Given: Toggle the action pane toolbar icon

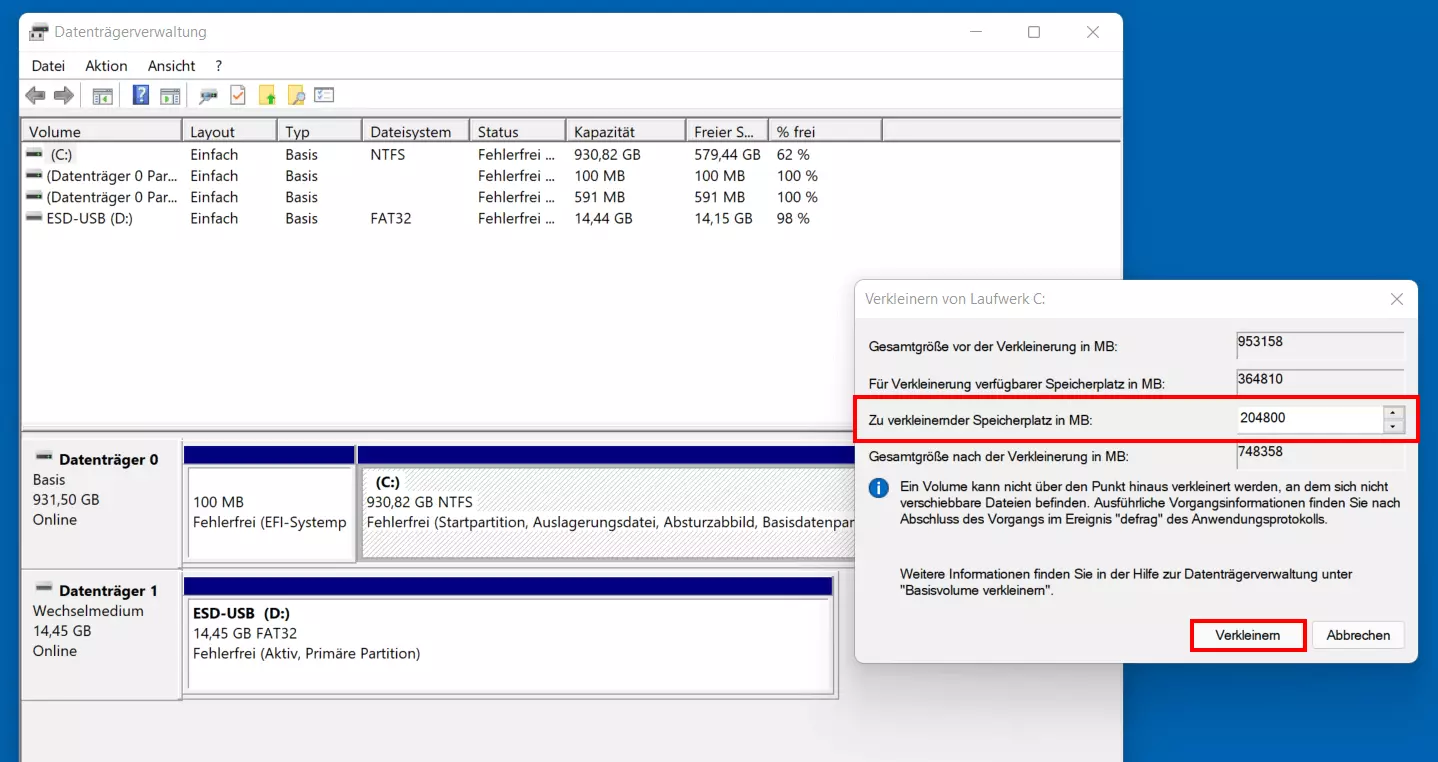Looking at the screenshot, I should tap(170, 96).
